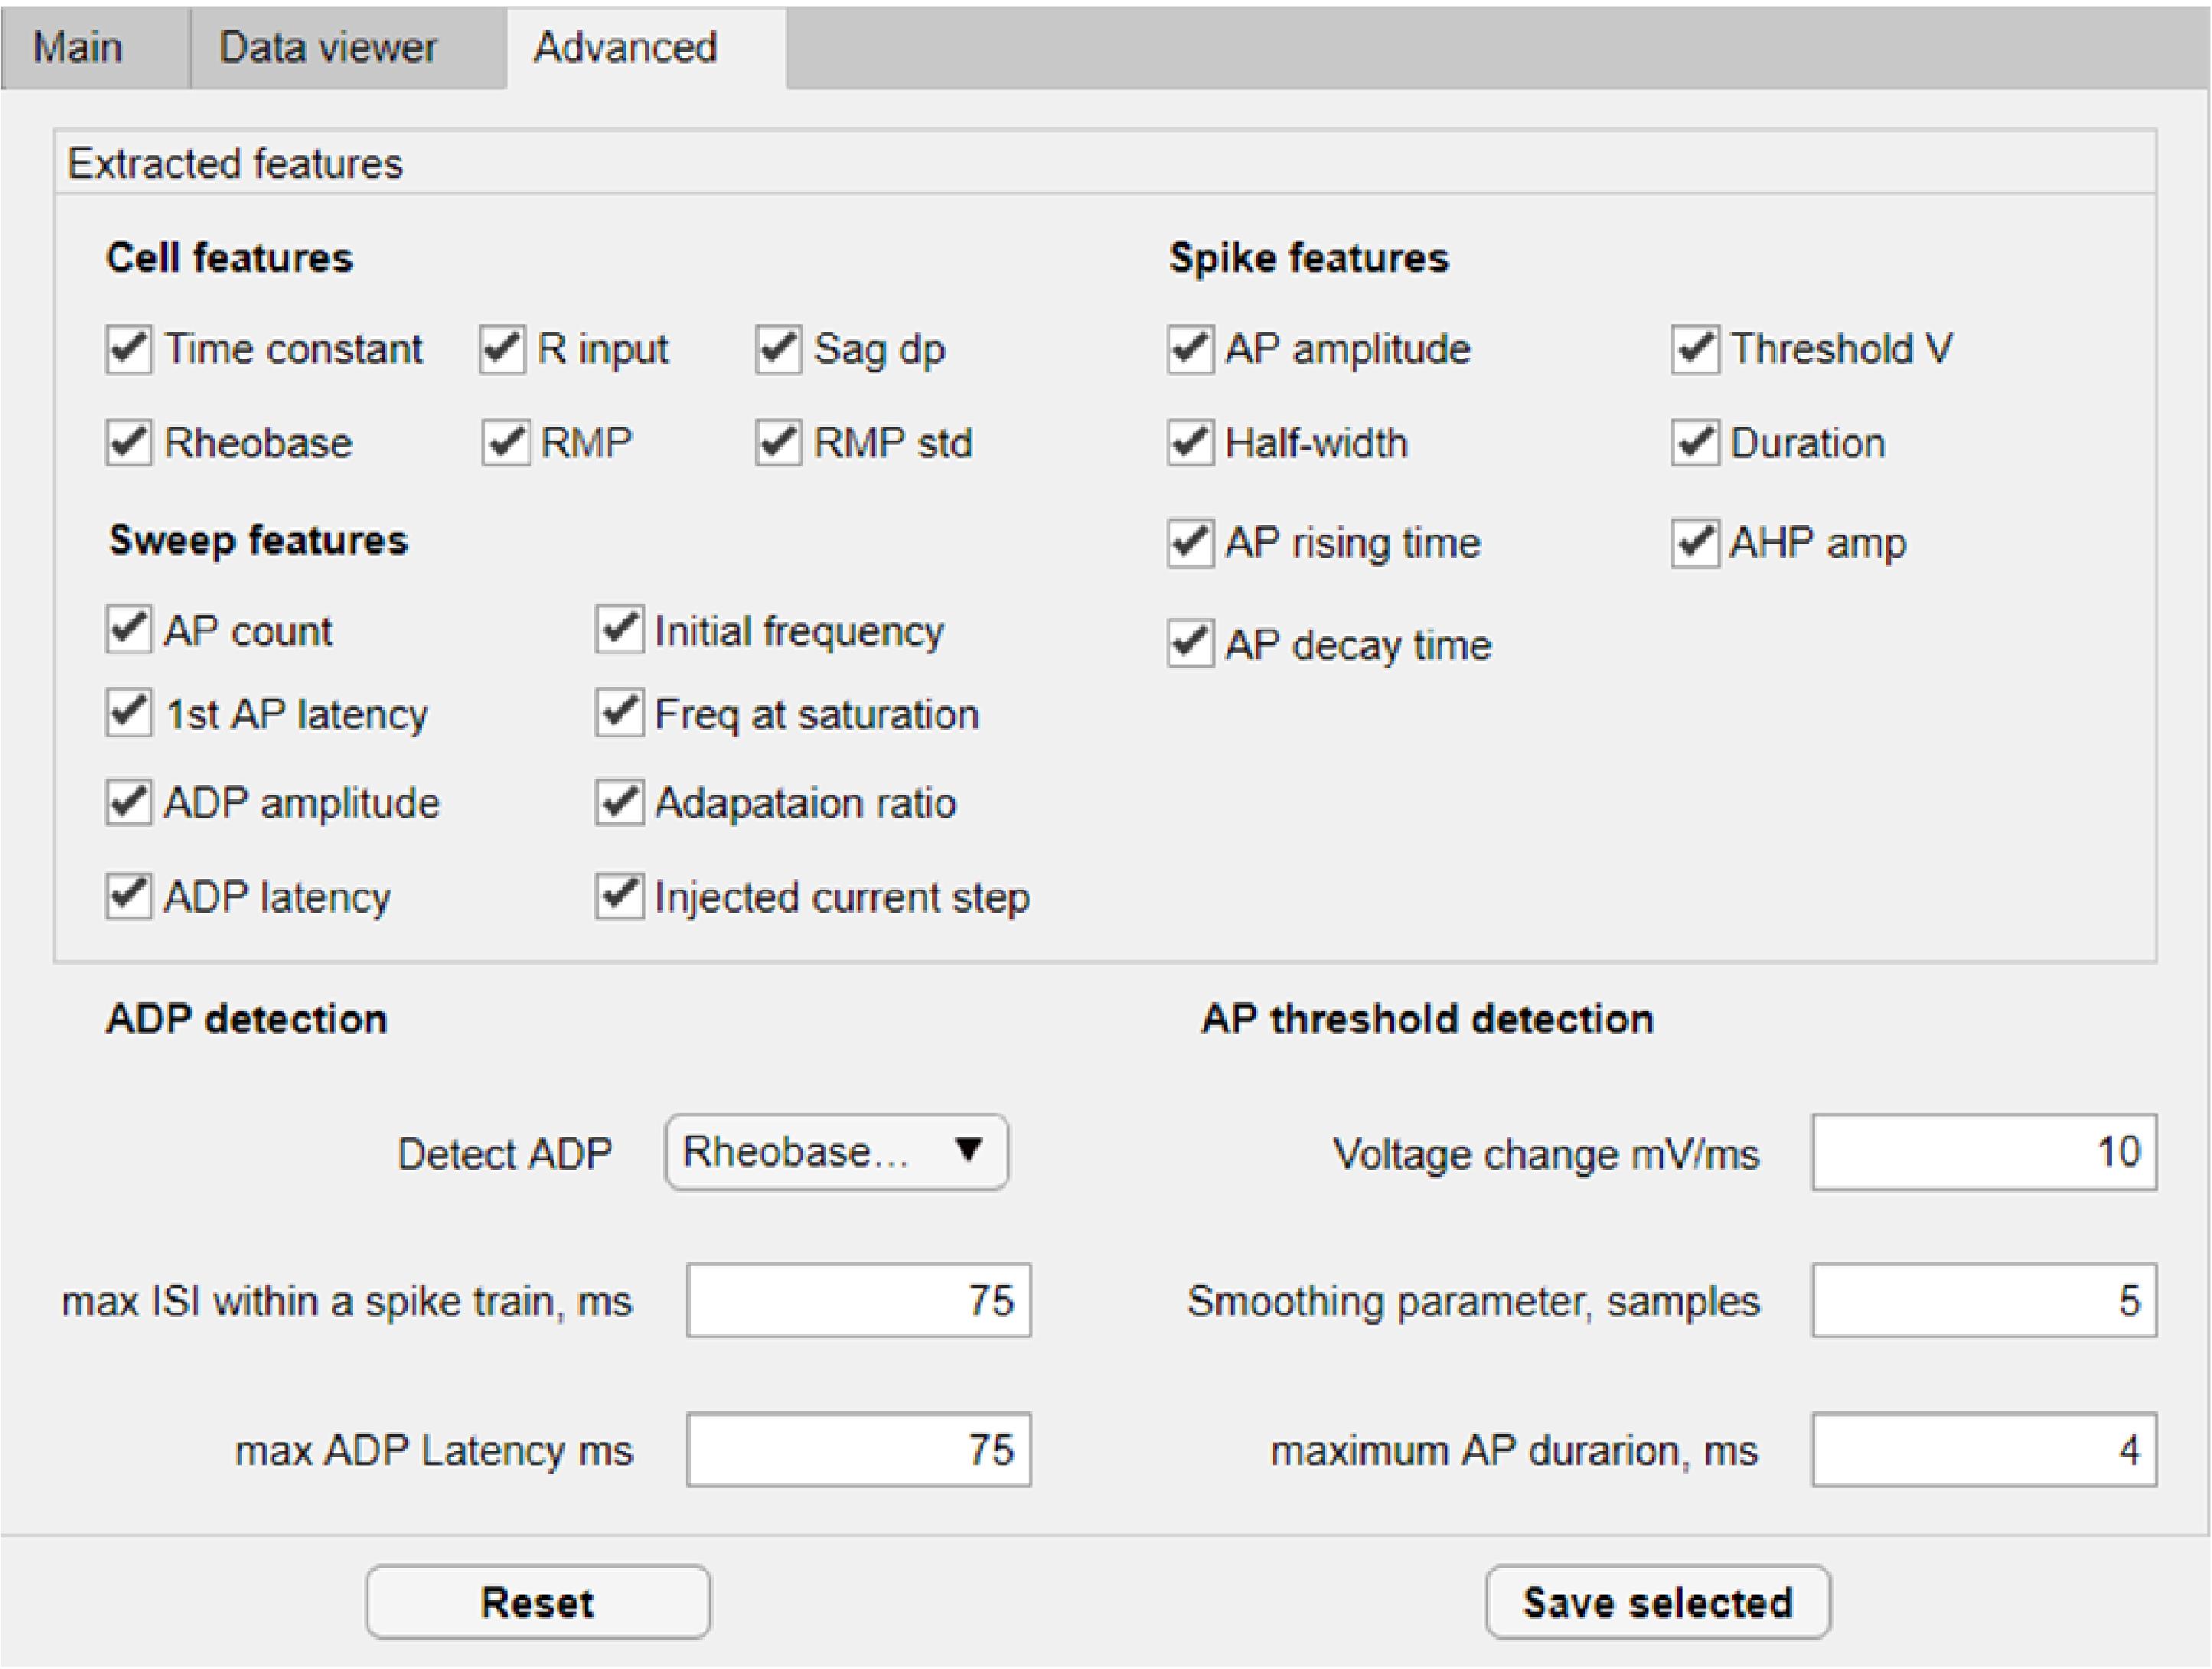2212x1669 pixels.
Task: Click the Reset button
Action: (x=538, y=1602)
